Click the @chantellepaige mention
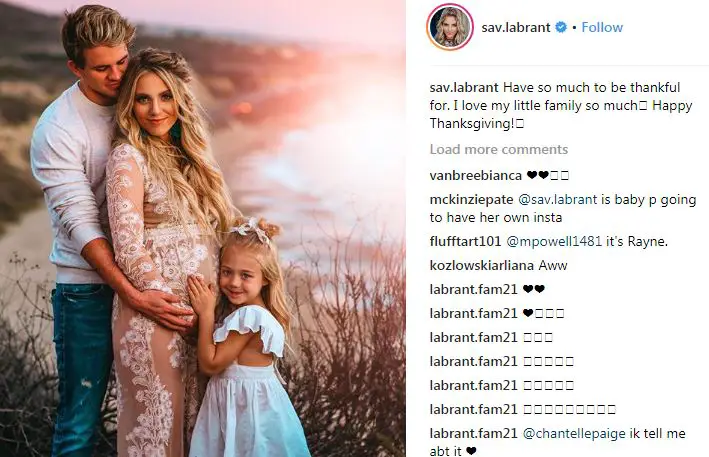The image size is (709, 457). [x=574, y=433]
